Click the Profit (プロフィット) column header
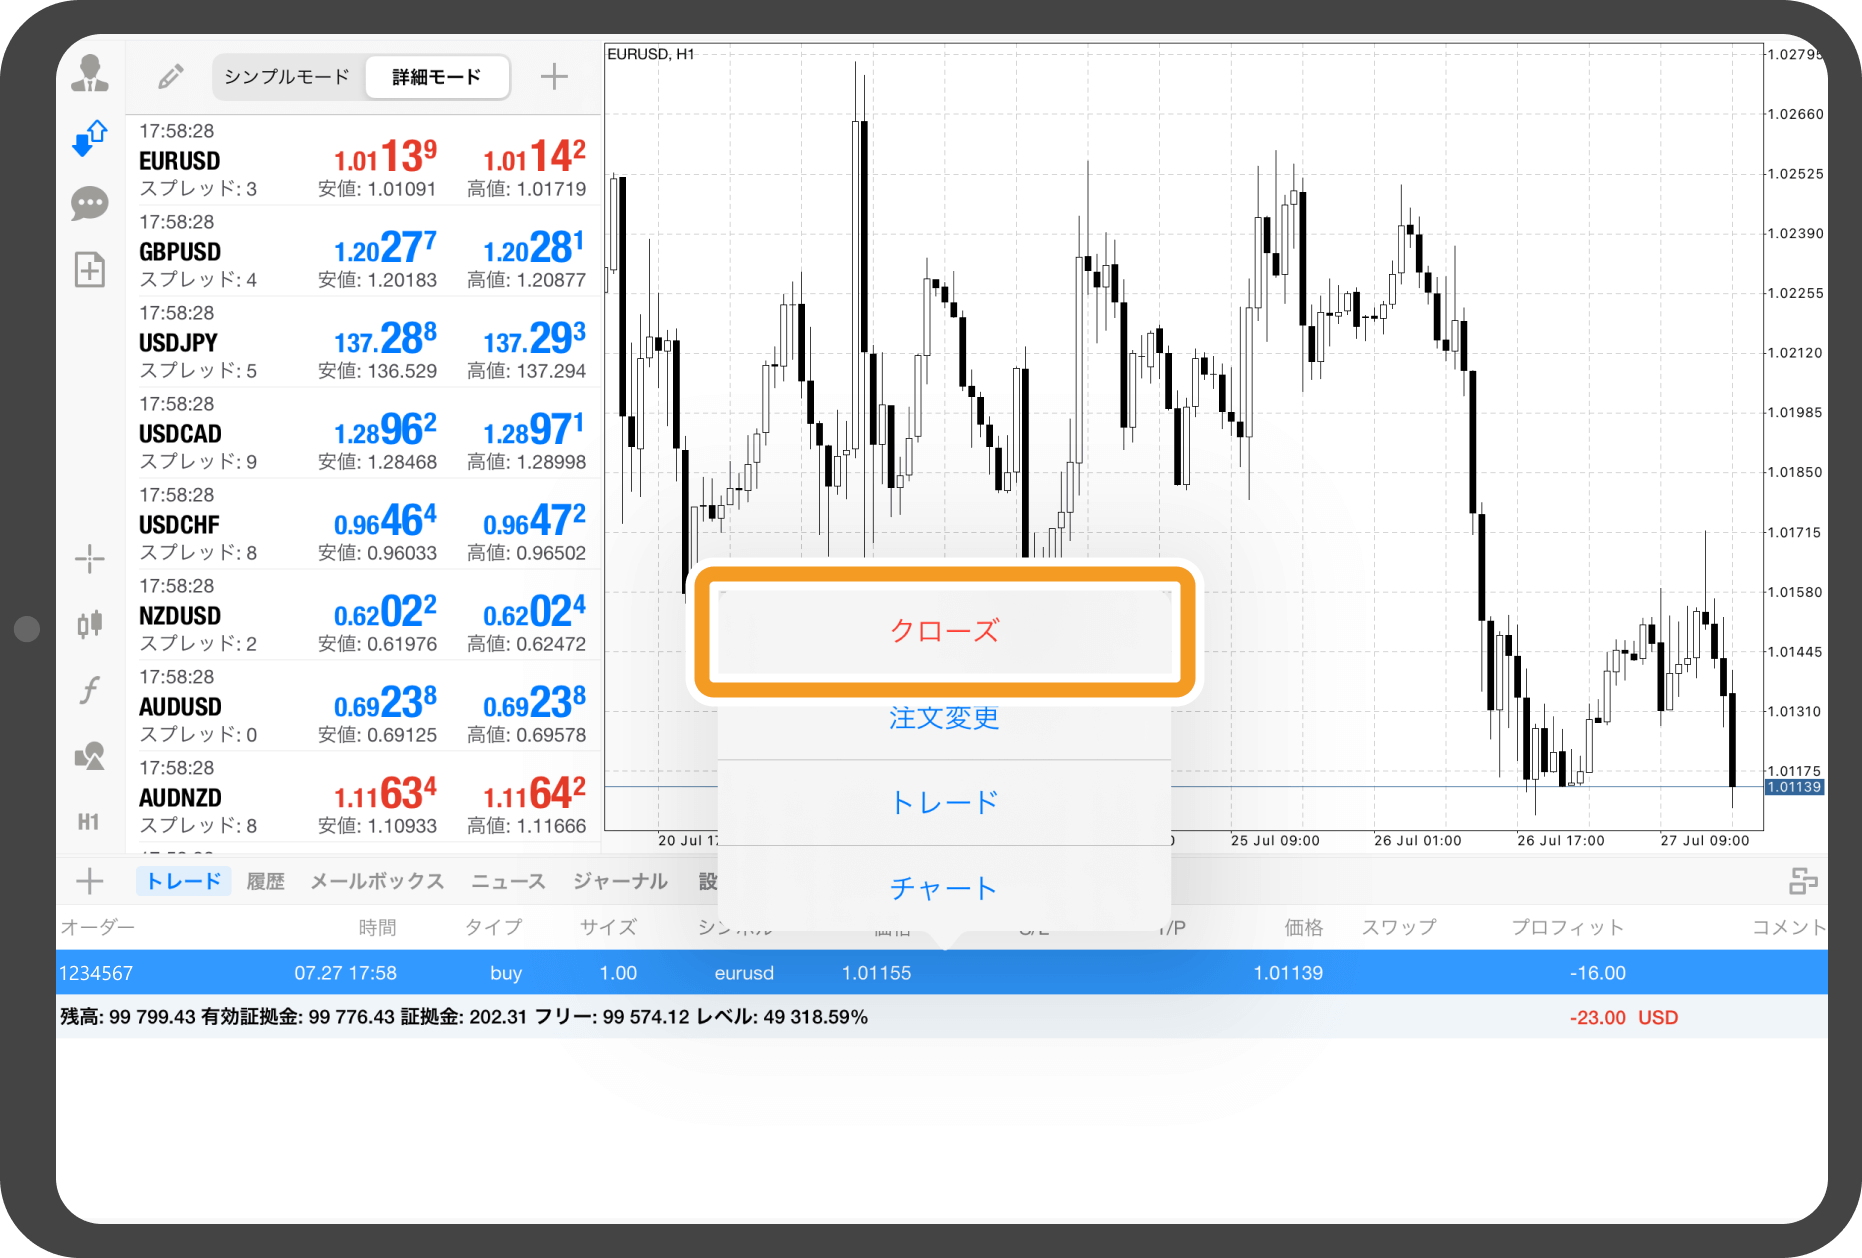The width and height of the screenshot is (1862, 1258). 1567,927
